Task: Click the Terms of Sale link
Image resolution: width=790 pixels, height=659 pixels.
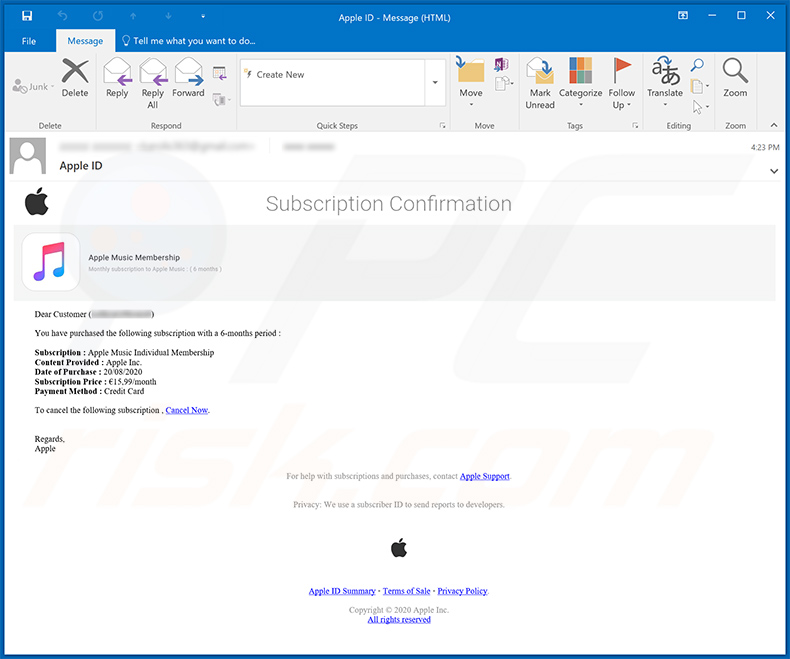Action: click(407, 591)
